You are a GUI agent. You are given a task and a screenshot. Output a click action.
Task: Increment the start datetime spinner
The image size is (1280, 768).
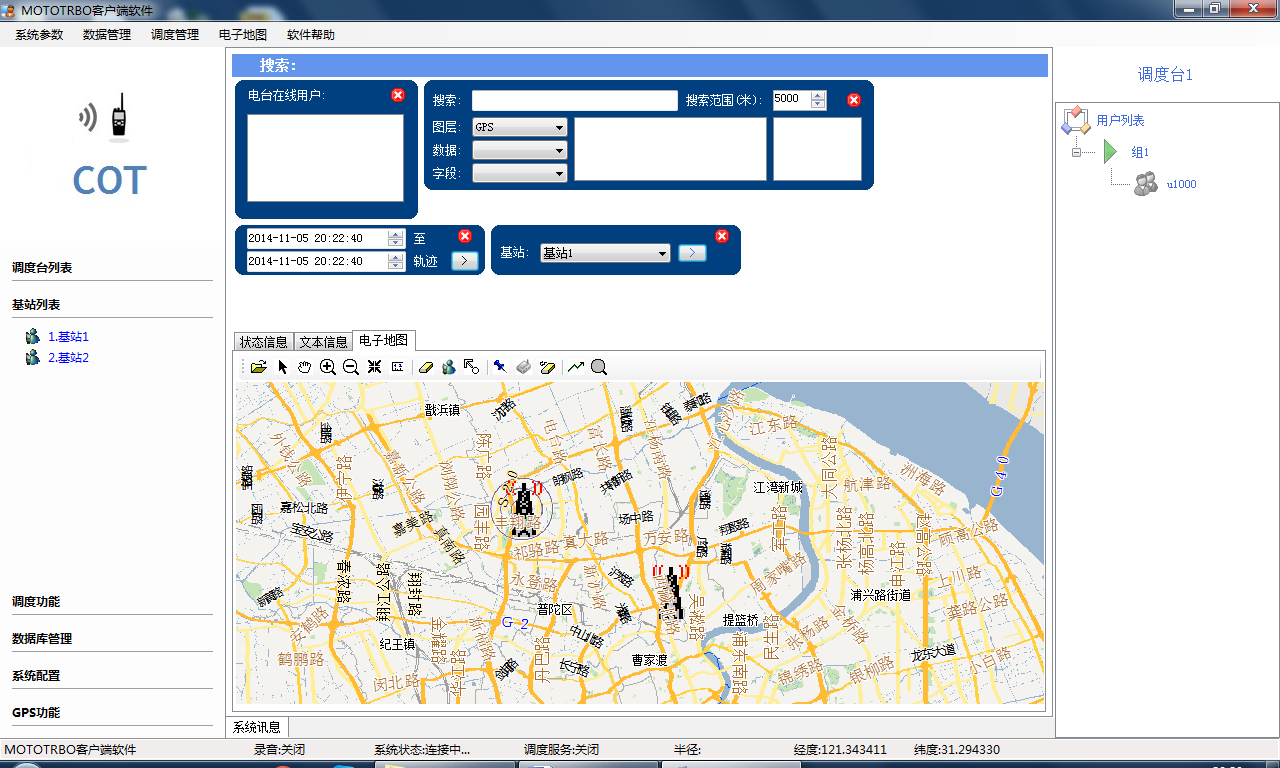396,234
